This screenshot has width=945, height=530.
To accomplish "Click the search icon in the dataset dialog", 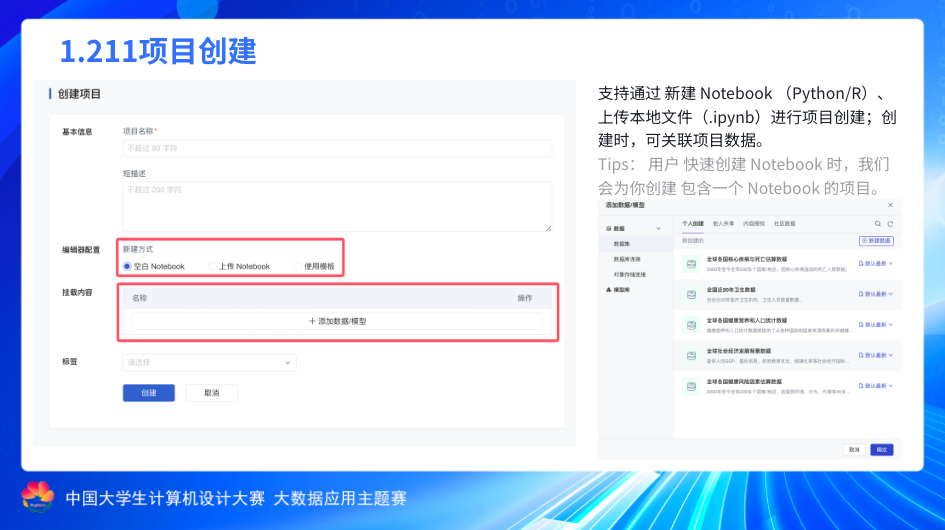I will point(878,224).
